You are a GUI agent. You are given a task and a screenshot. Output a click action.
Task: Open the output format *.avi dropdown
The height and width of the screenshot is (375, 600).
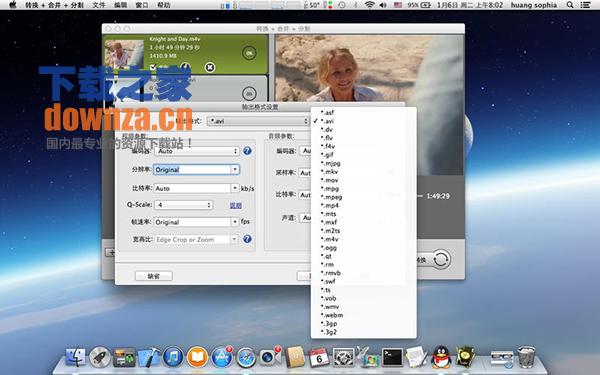tap(258, 121)
